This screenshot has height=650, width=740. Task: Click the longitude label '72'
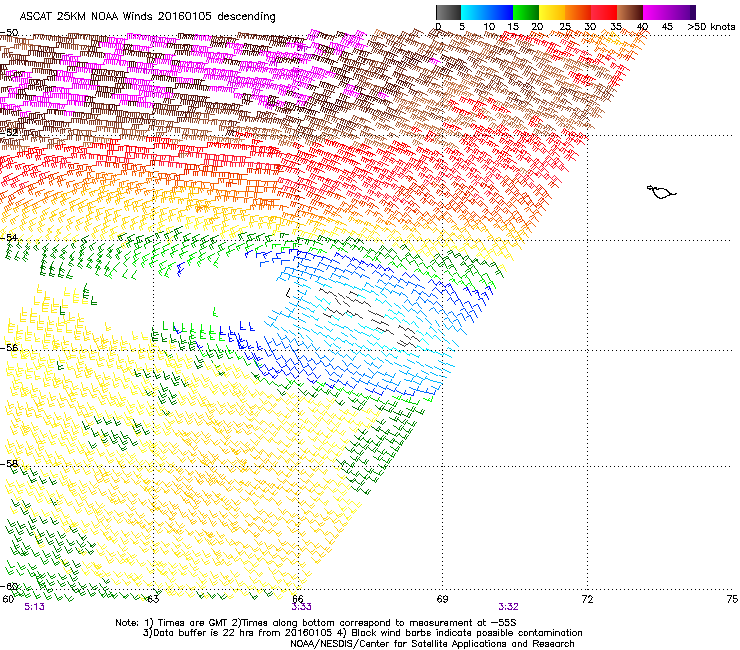[587, 599]
